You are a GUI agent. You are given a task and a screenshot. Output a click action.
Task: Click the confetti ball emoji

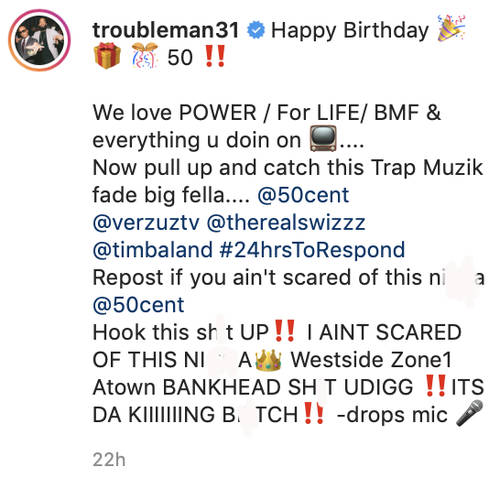coord(144,56)
